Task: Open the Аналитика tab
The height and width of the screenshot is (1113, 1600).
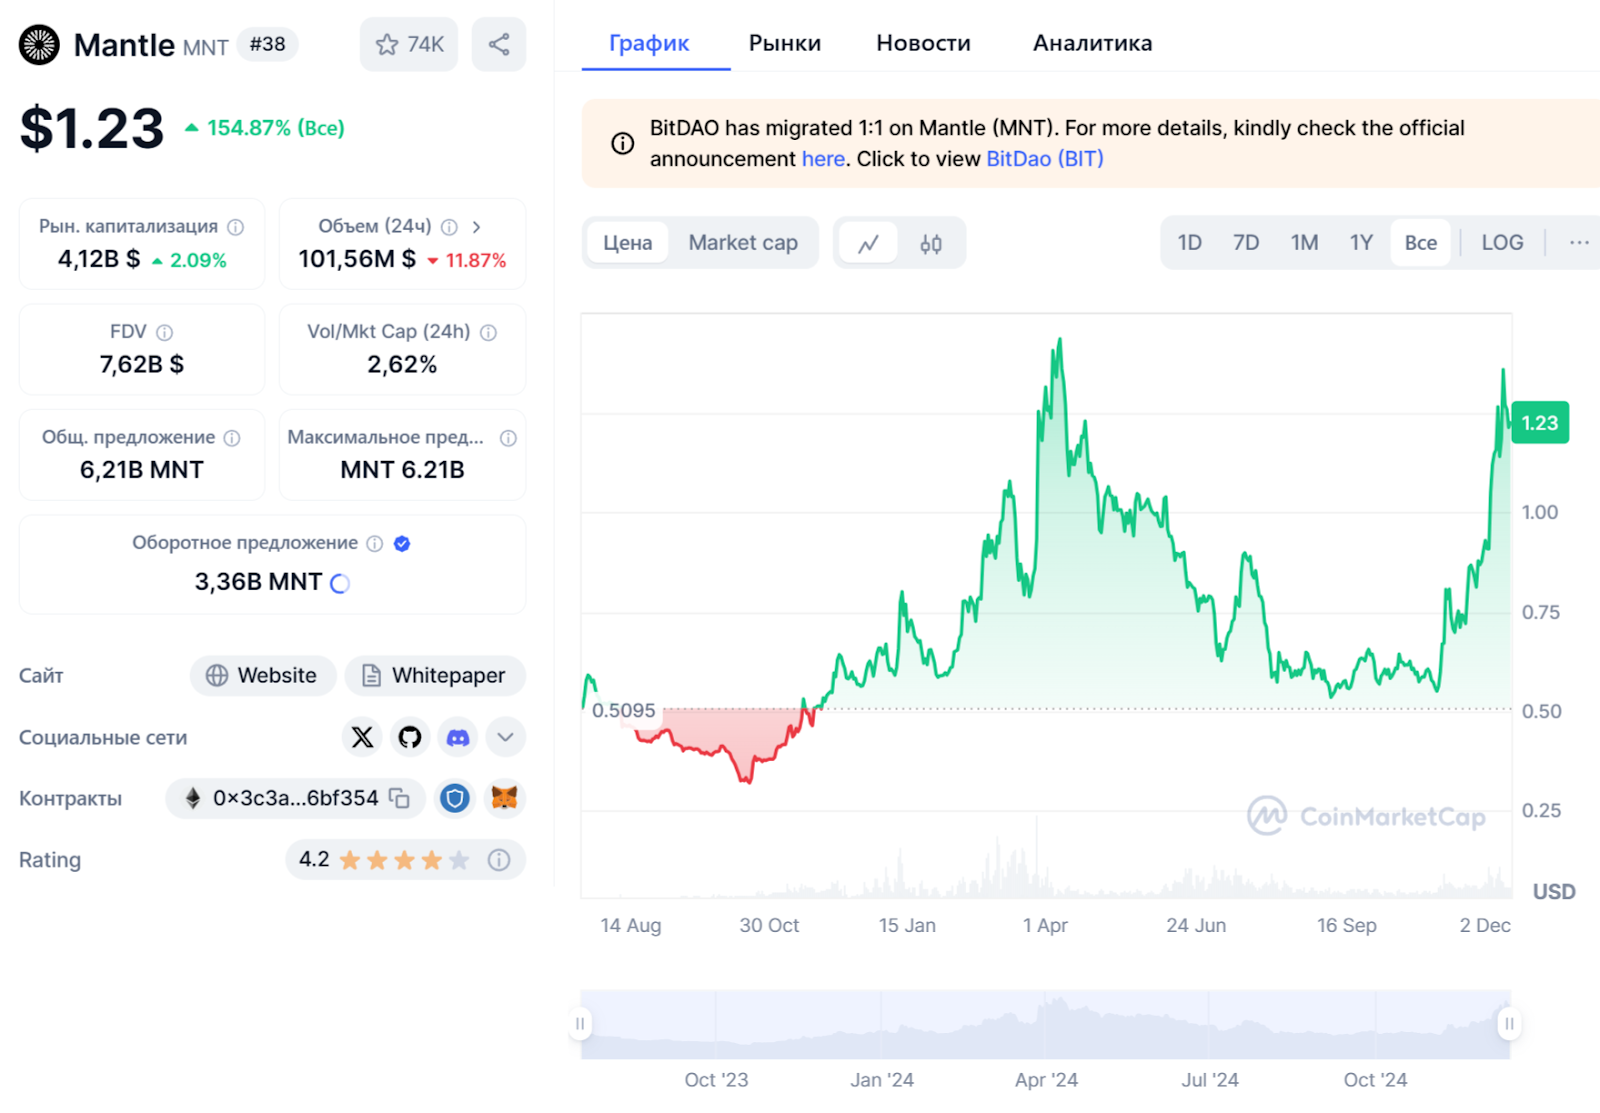Action: click(1093, 43)
